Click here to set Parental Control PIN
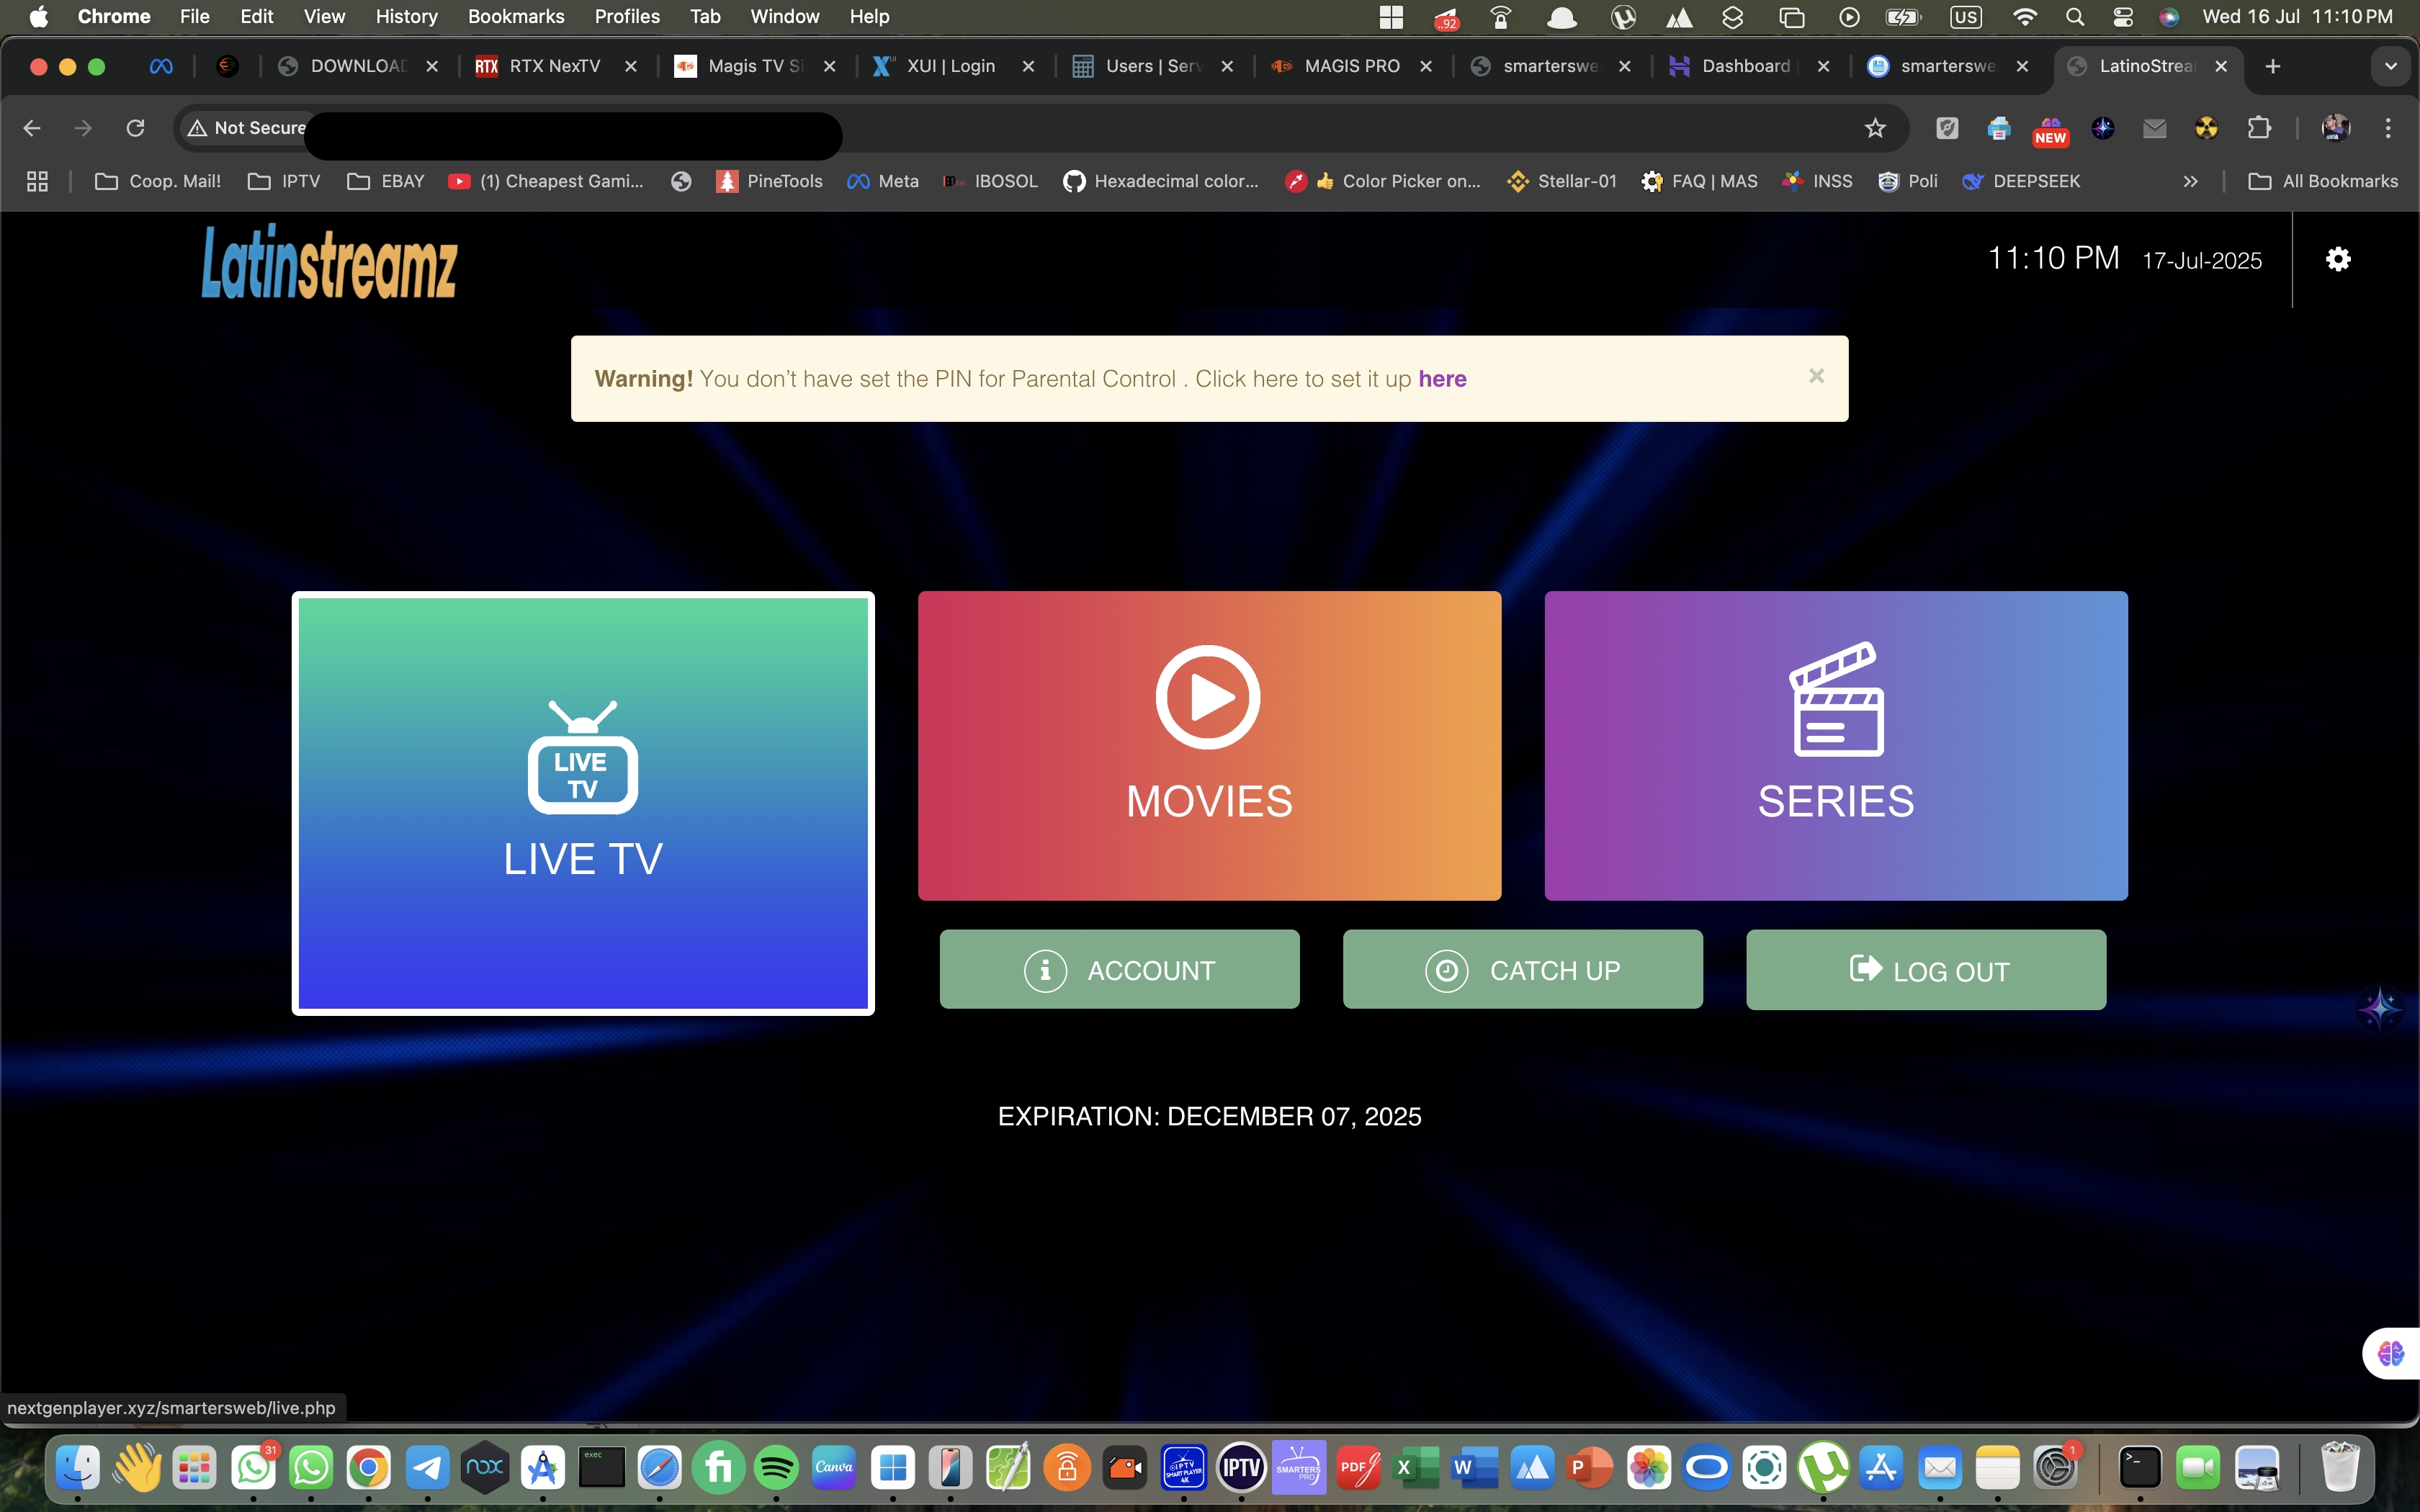The height and width of the screenshot is (1512, 2420). (1442, 378)
